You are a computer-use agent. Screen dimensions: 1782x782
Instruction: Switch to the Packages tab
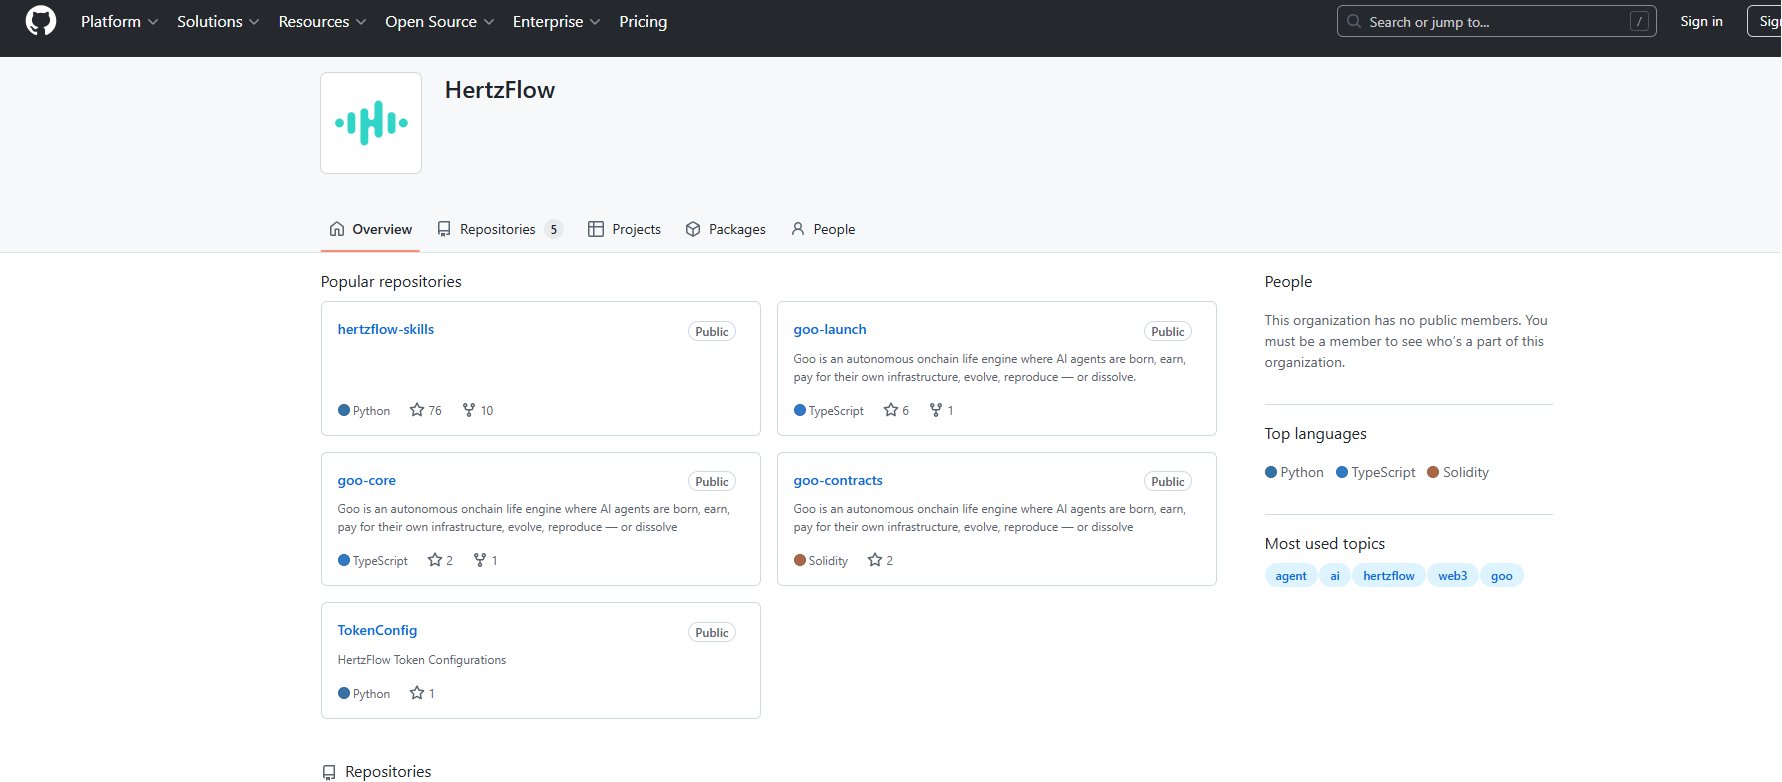726,229
